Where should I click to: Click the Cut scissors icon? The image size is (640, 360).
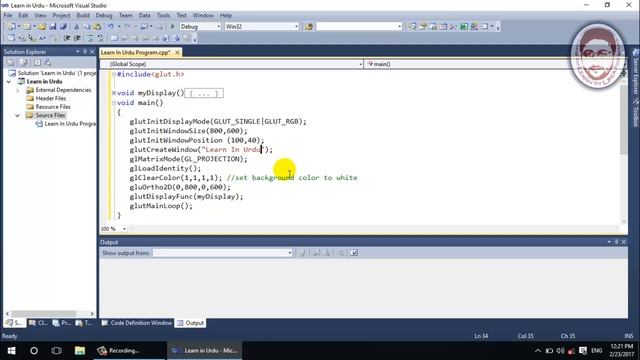coord(76,27)
